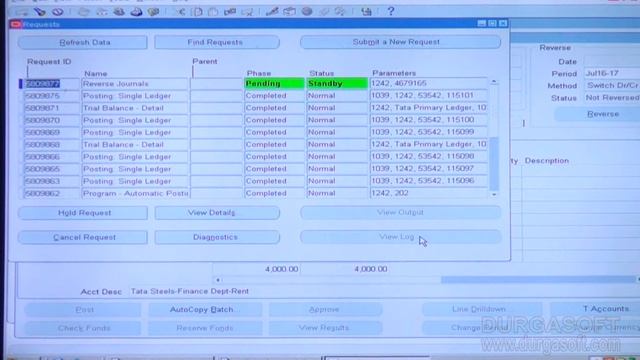The height and width of the screenshot is (360, 640).
Task: Click the New record toolbar icon
Action: coord(22,11)
